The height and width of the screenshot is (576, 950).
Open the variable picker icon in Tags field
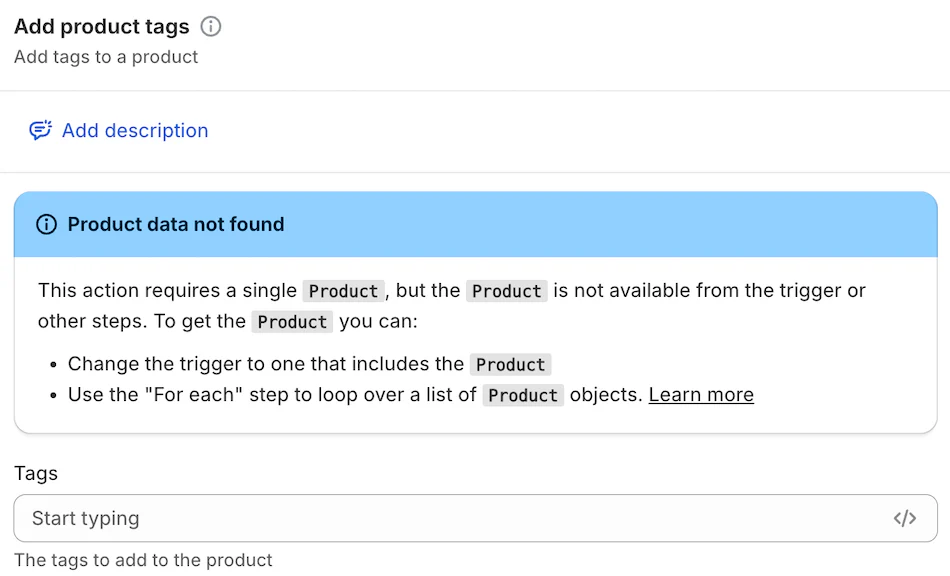click(x=904, y=518)
